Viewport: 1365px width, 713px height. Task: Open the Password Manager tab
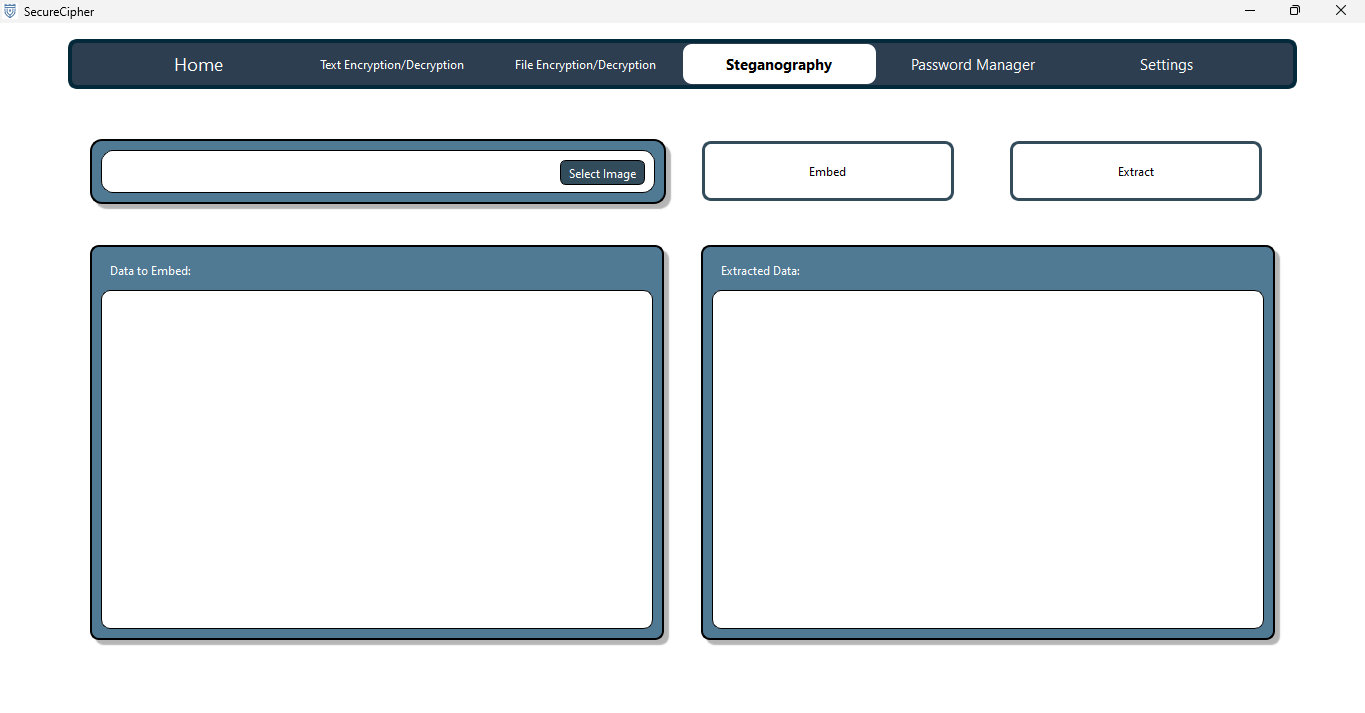tap(972, 65)
